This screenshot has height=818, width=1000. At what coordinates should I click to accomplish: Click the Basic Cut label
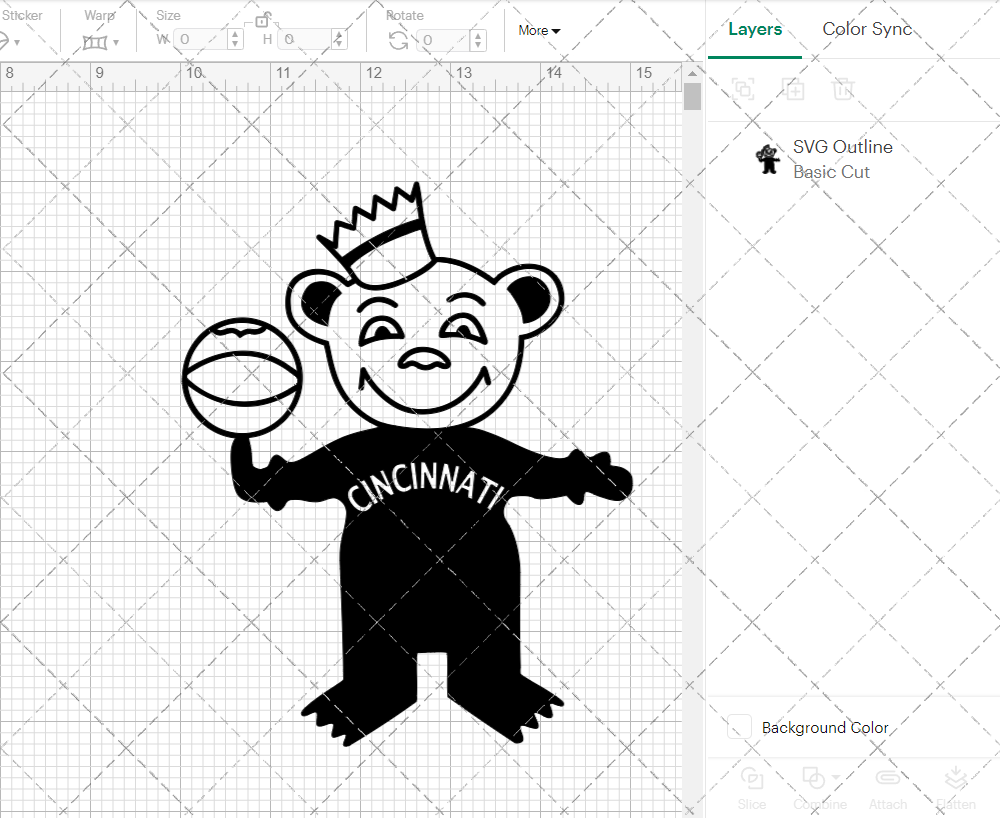pos(831,172)
